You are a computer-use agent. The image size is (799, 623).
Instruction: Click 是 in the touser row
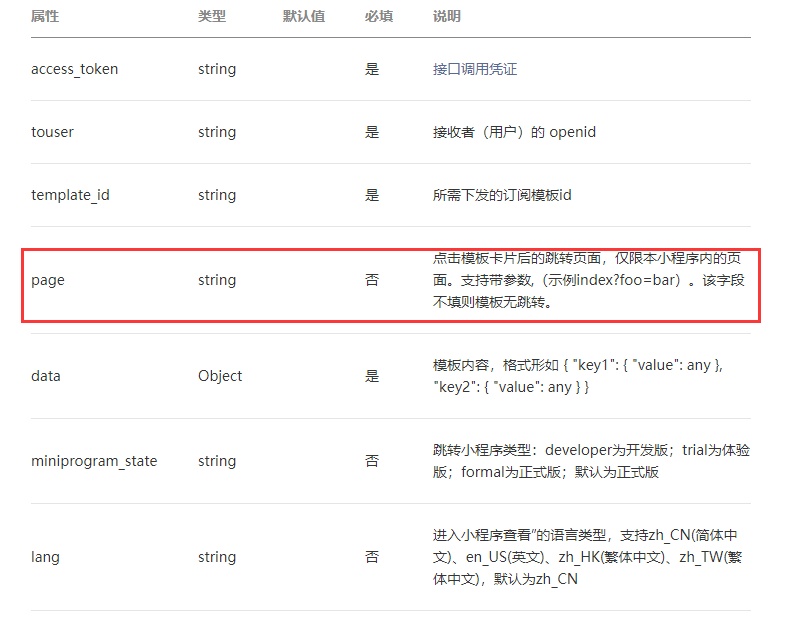click(372, 132)
